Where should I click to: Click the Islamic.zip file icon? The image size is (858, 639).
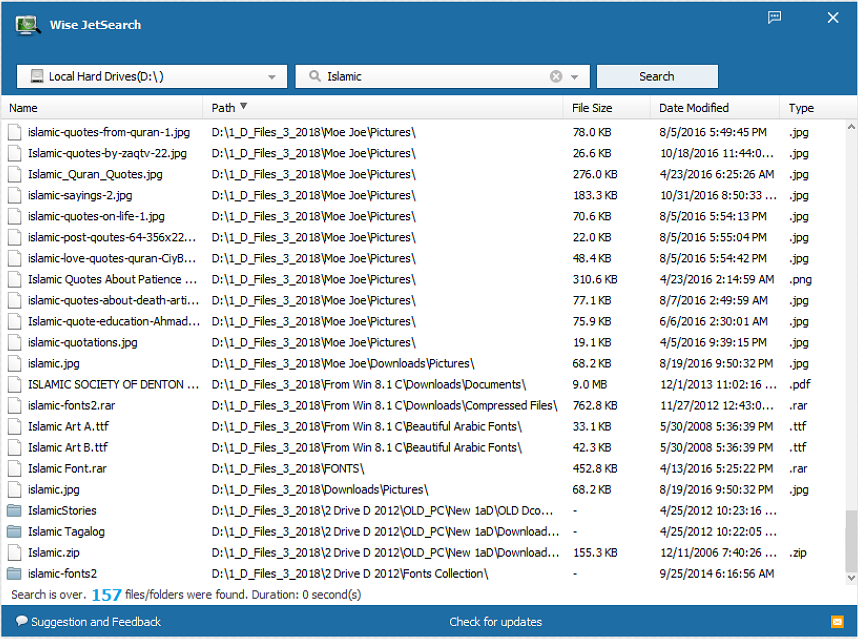click(x=14, y=553)
